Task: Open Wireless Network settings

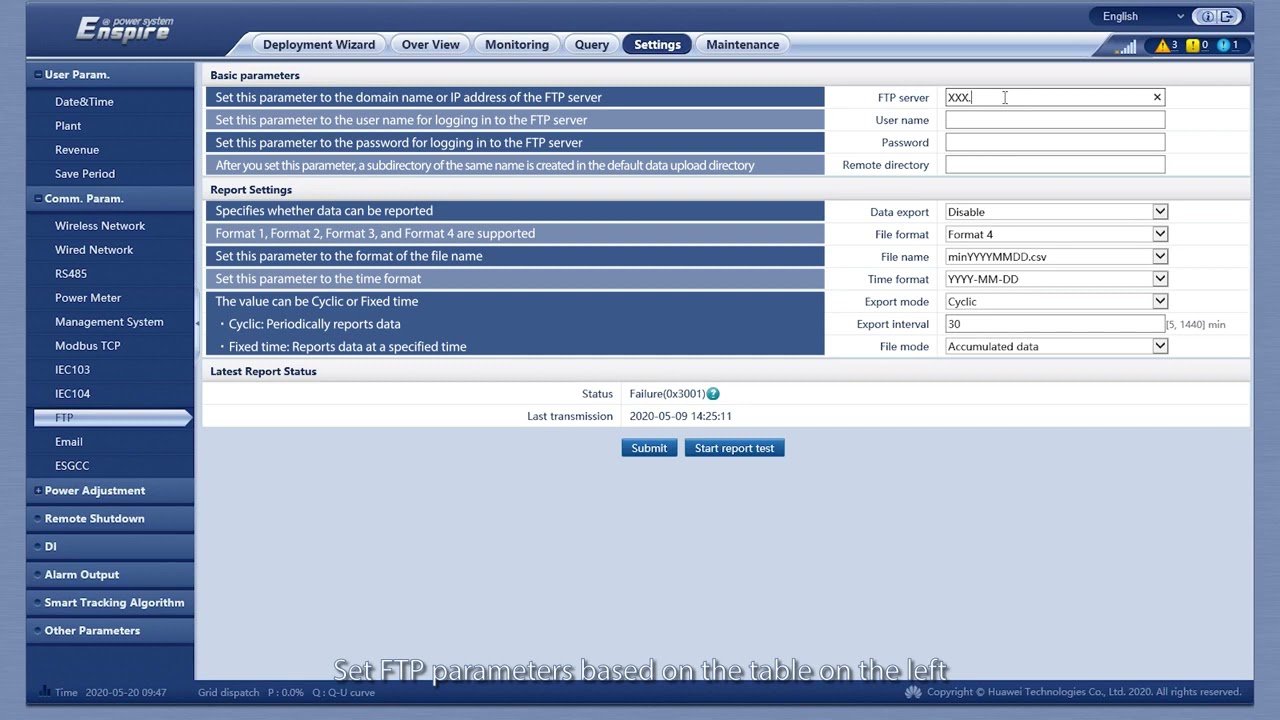Action: click(x=100, y=226)
